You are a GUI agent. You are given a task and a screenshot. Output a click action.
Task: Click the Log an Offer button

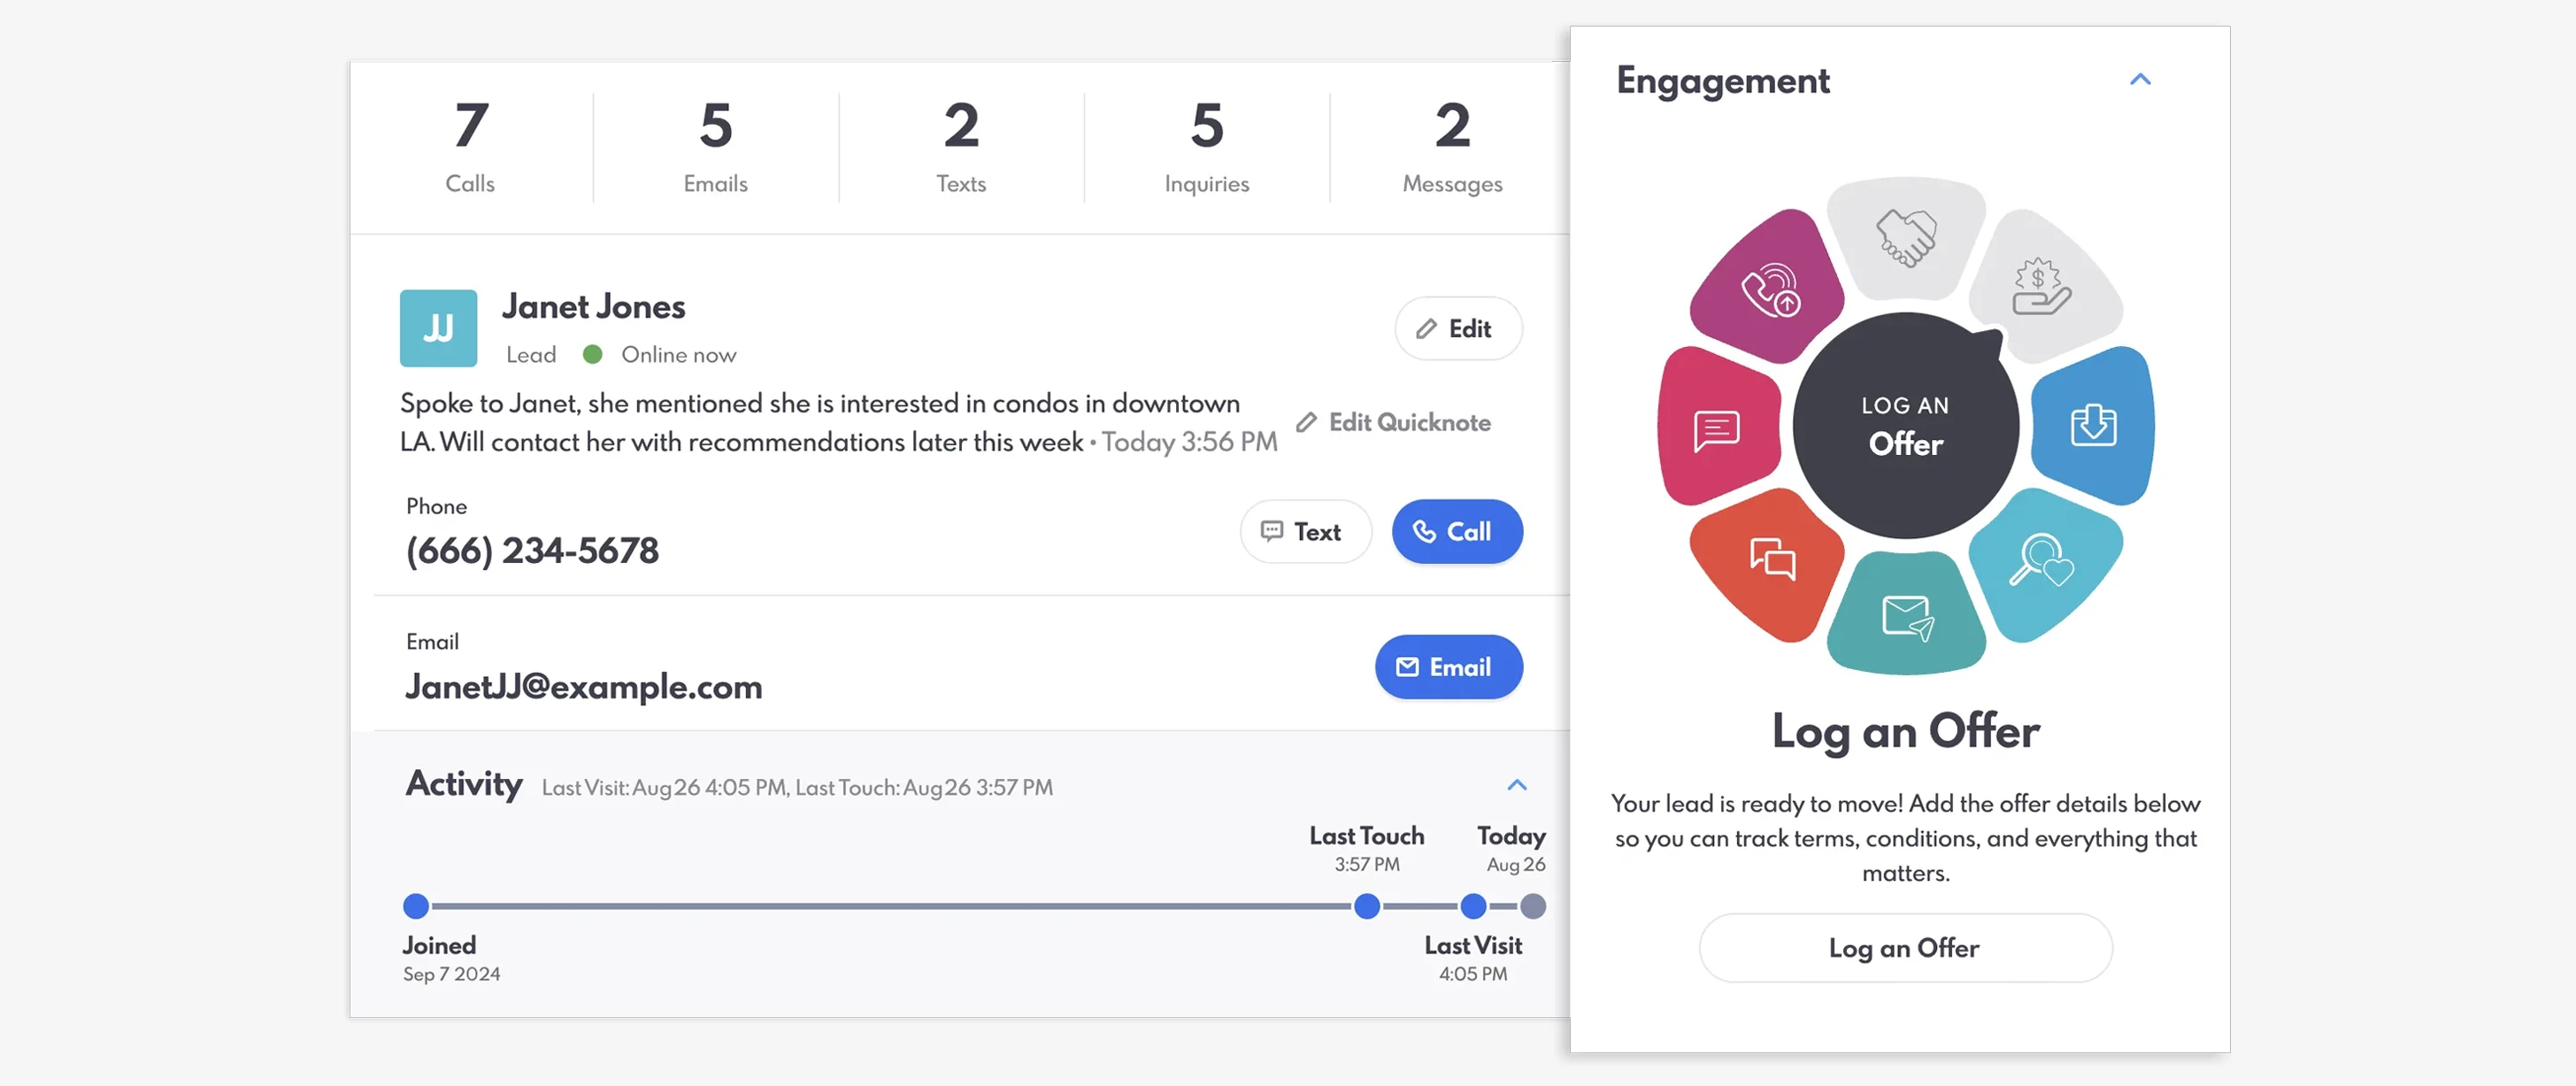point(1905,947)
